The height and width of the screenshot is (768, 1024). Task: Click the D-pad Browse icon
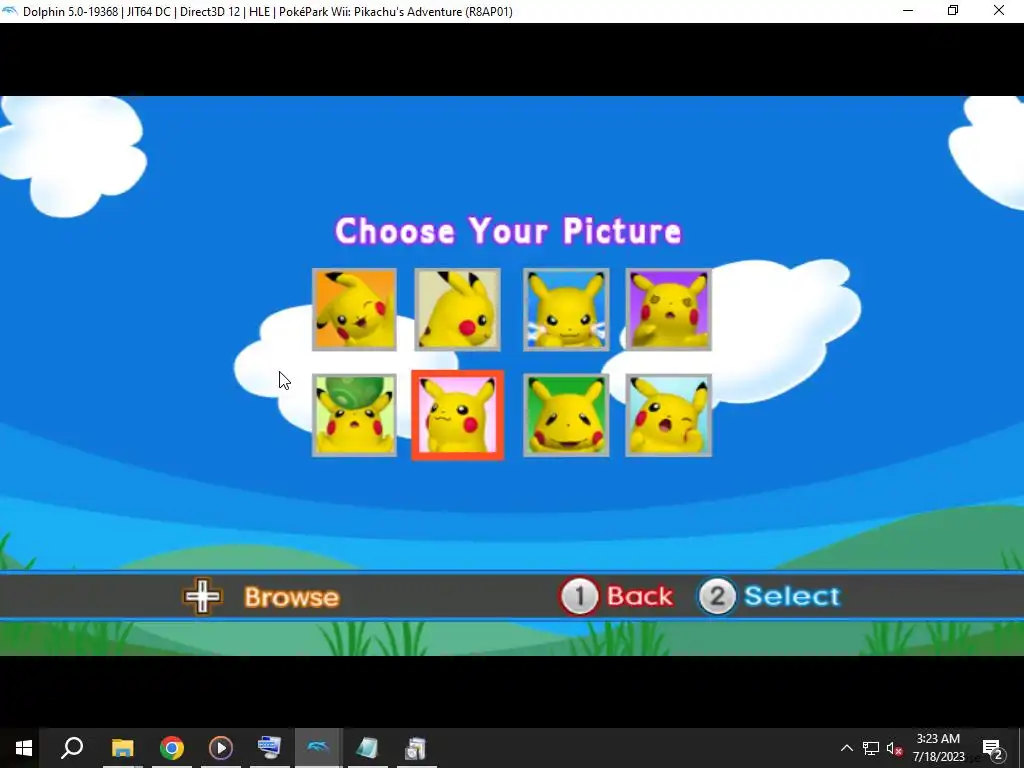(202, 596)
